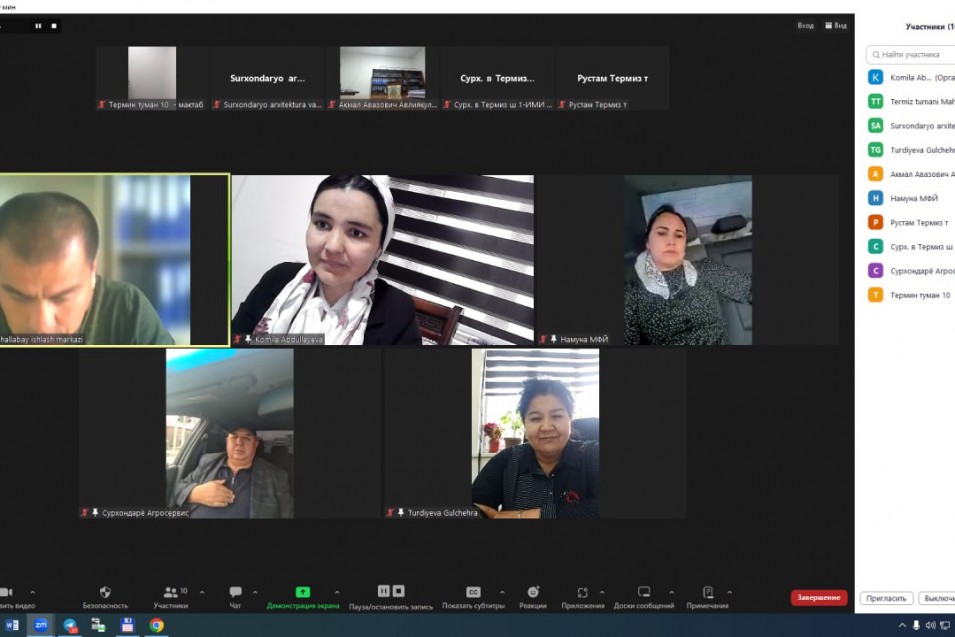Click the volume icon in system tray
Screen dimensions: 955x637
point(930,625)
